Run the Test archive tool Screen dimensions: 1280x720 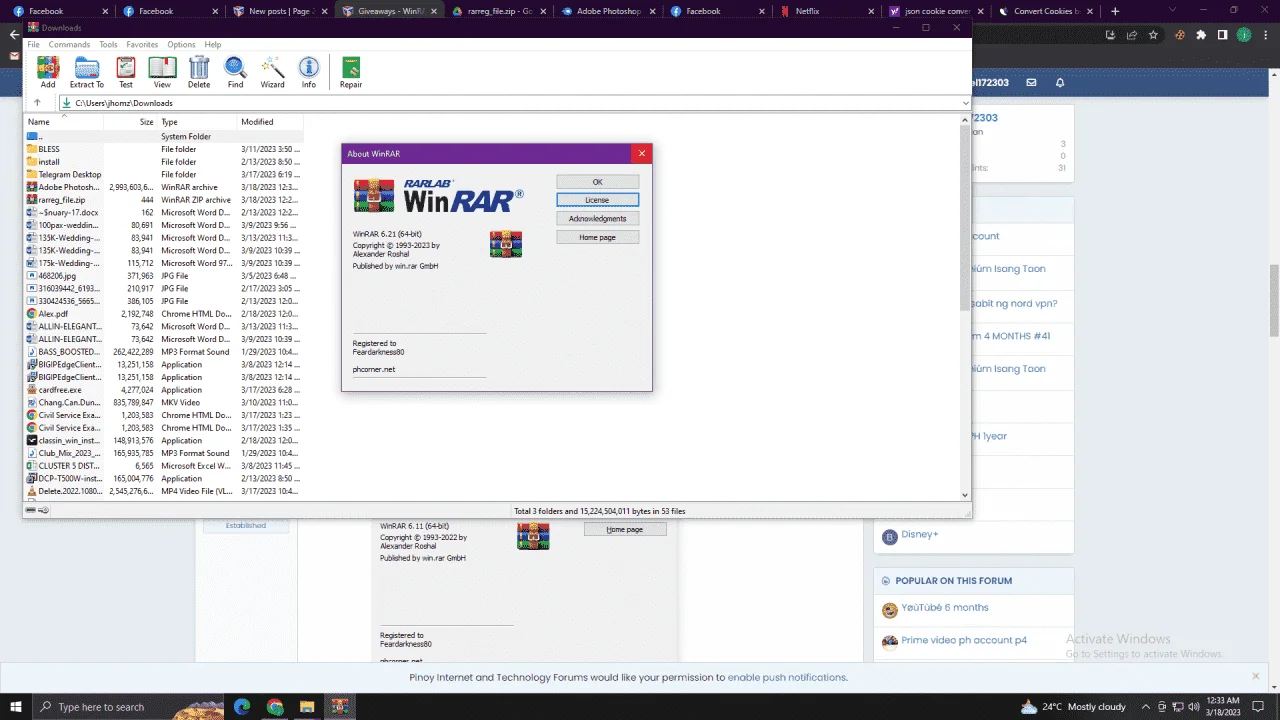(126, 72)
